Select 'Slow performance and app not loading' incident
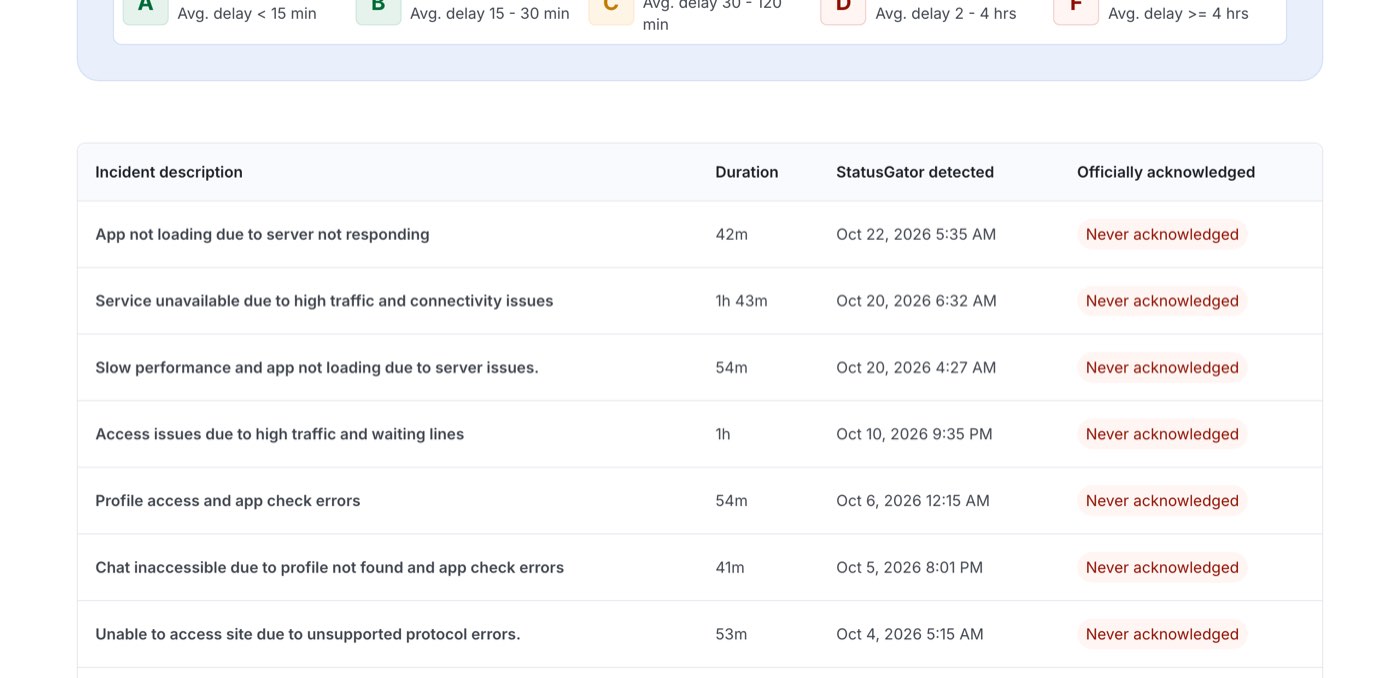Screen dimensions: 1400x678 click(x=317, y=368)
